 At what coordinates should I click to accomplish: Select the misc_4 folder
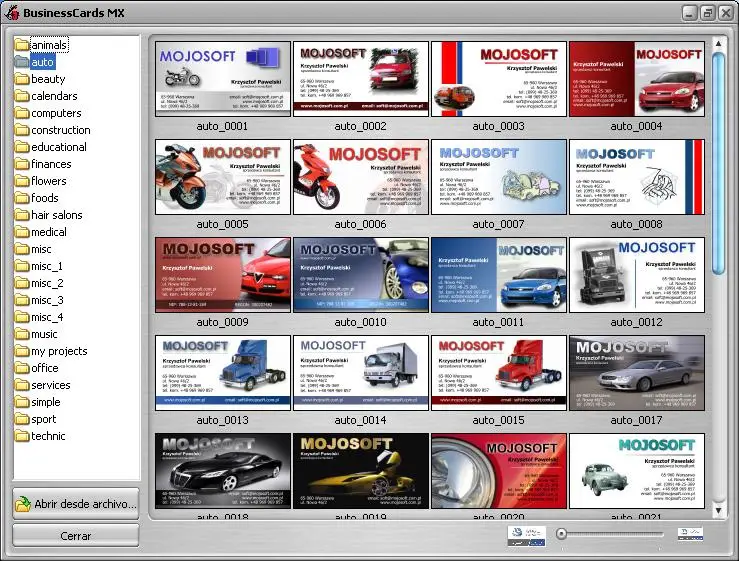[39, 317]
